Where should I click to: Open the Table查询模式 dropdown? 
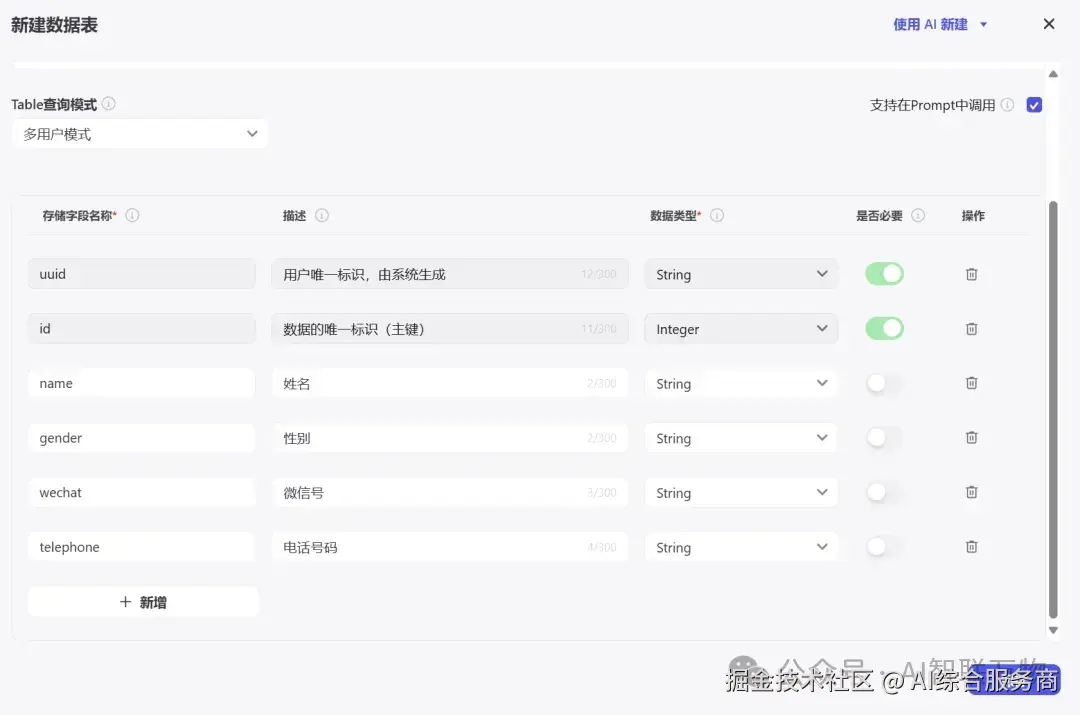[140, 133]
